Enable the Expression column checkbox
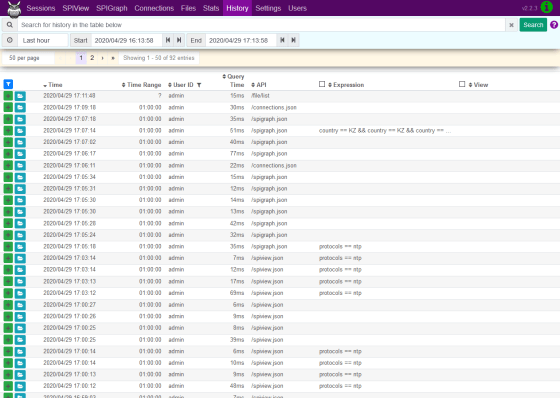560x398 pixels. click(322, 84)
